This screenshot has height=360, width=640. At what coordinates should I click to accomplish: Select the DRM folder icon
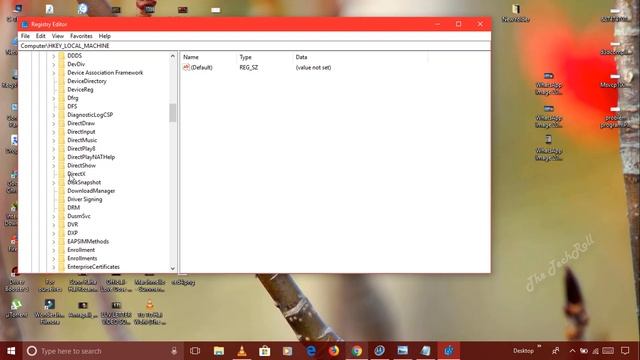pyautogui.click(x=62, y=208)
